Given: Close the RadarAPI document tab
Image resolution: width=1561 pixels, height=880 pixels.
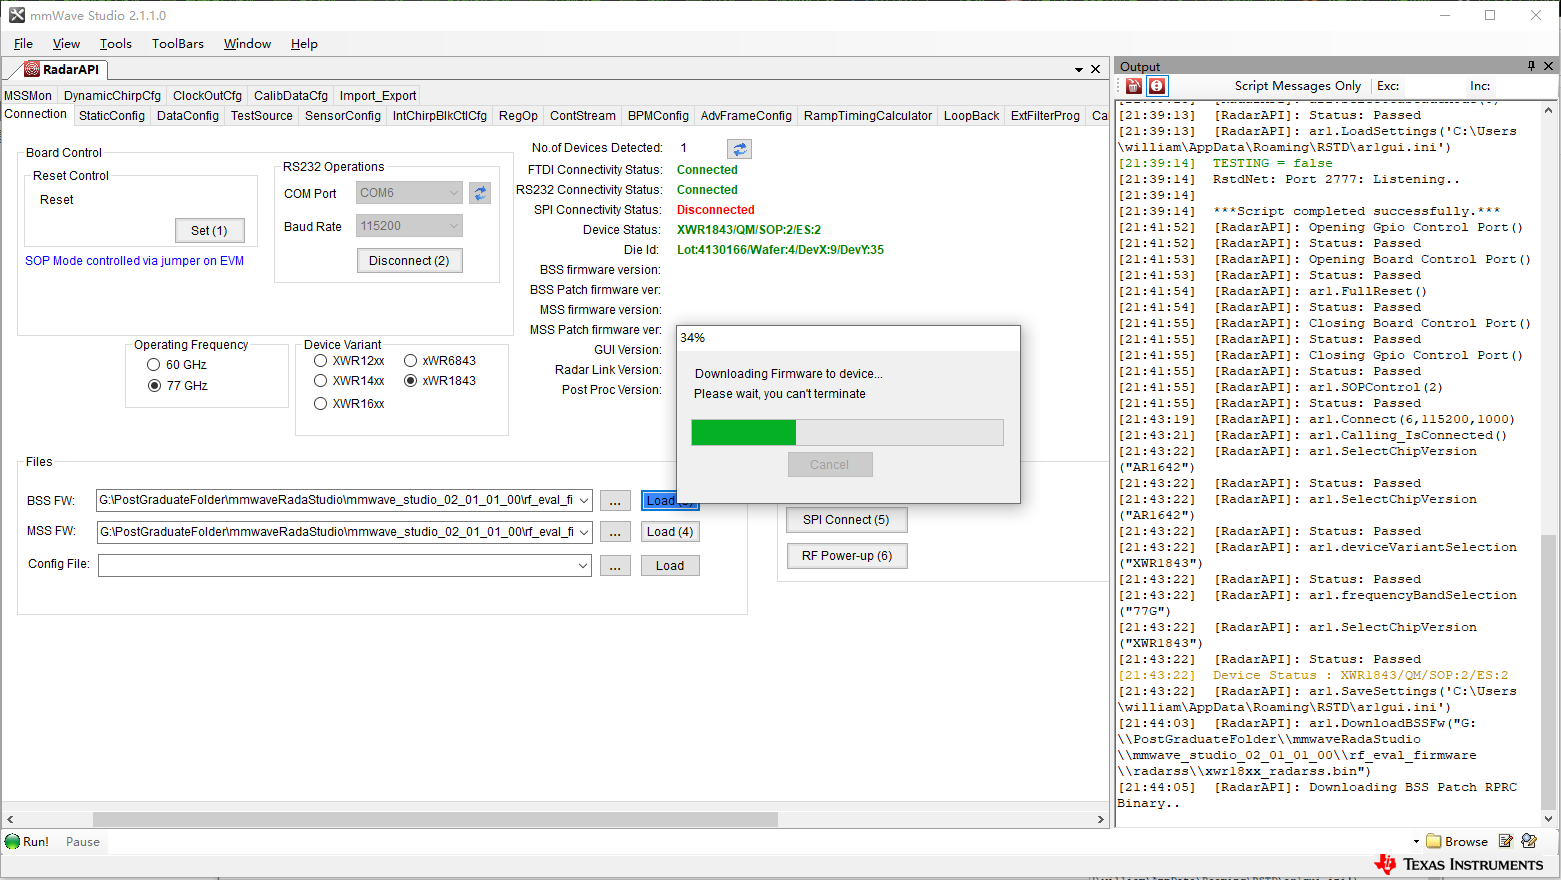Looking at the screenshot, I should coord(1095,69).
